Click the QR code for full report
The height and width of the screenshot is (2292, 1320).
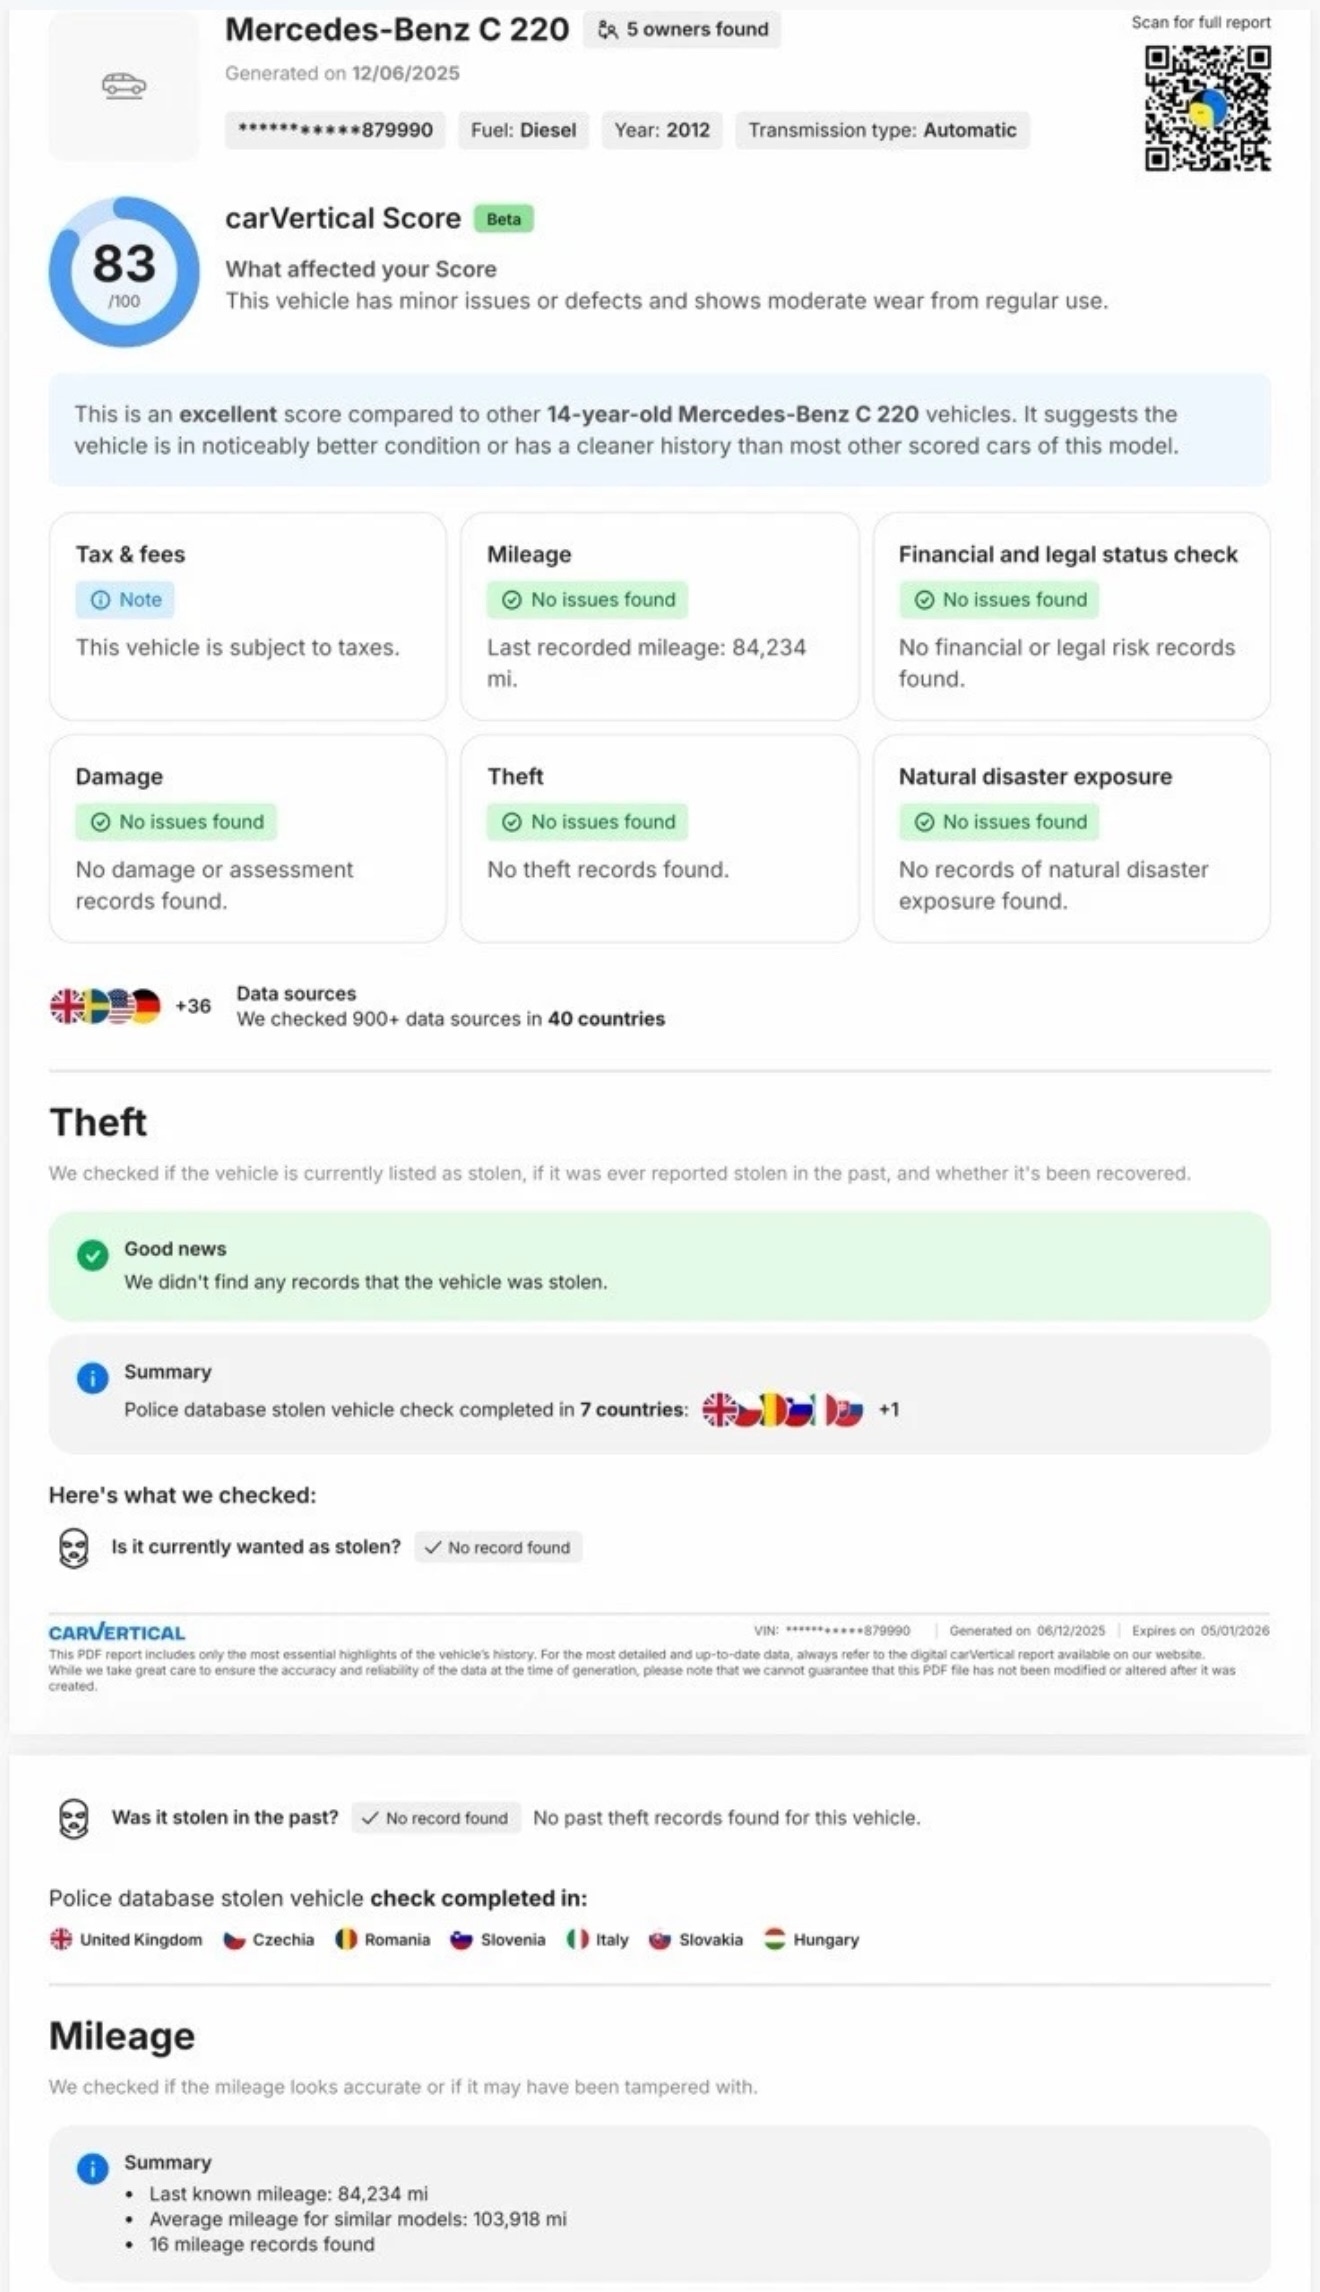point(1207,108)
